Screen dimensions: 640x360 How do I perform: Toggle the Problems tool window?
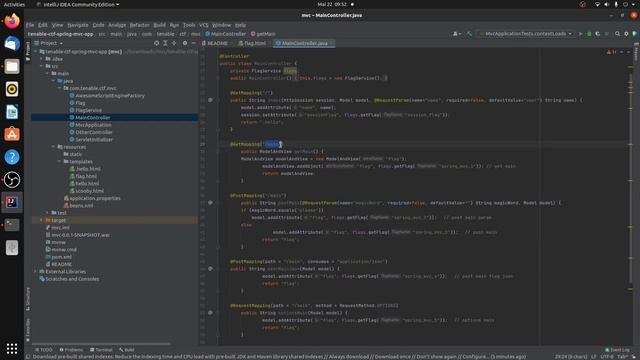[71, 350]
